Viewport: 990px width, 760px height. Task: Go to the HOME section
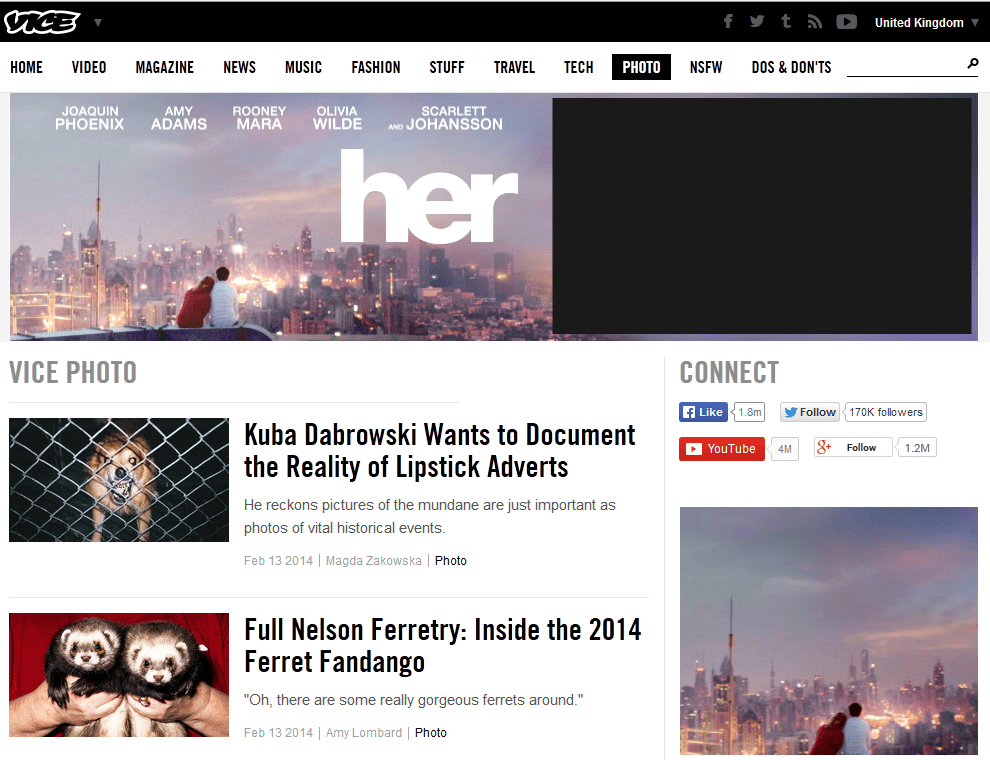pos(27,68)
